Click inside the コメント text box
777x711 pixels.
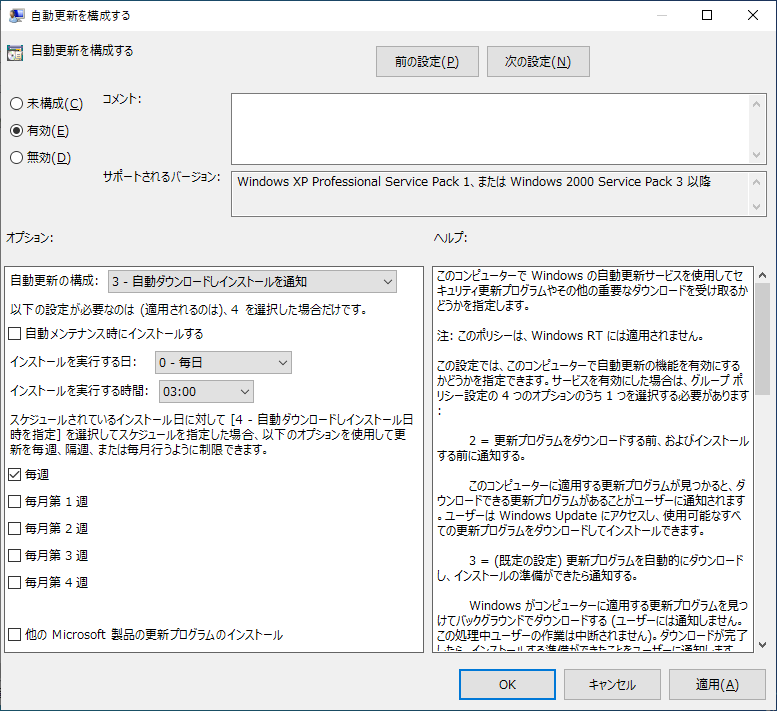coord(490,129)
